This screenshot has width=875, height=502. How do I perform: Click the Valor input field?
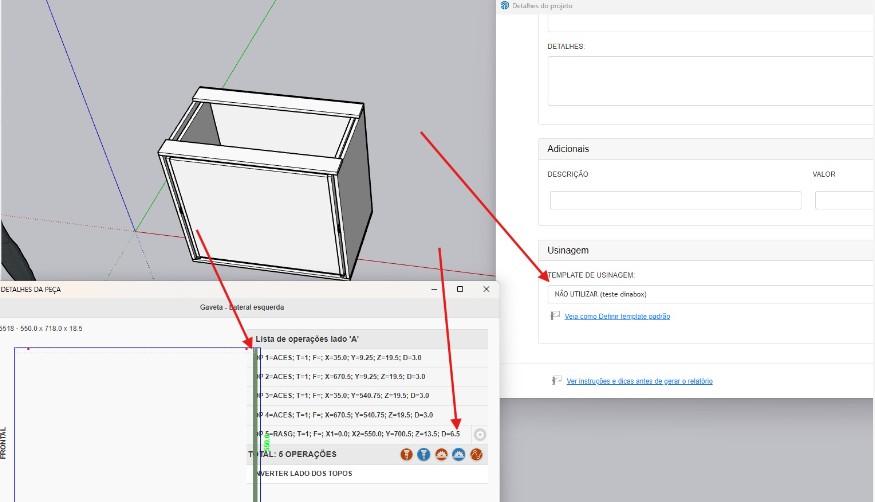pyautogui.click(x=845, y=200)
